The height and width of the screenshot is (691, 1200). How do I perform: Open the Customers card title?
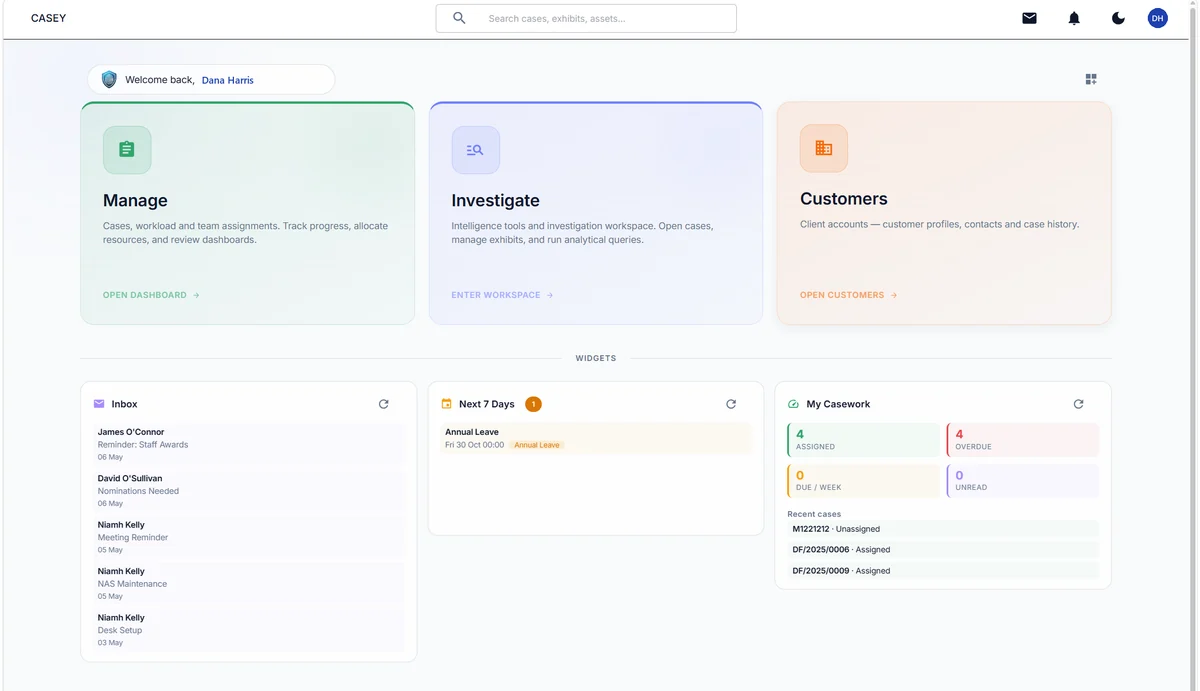844,199
